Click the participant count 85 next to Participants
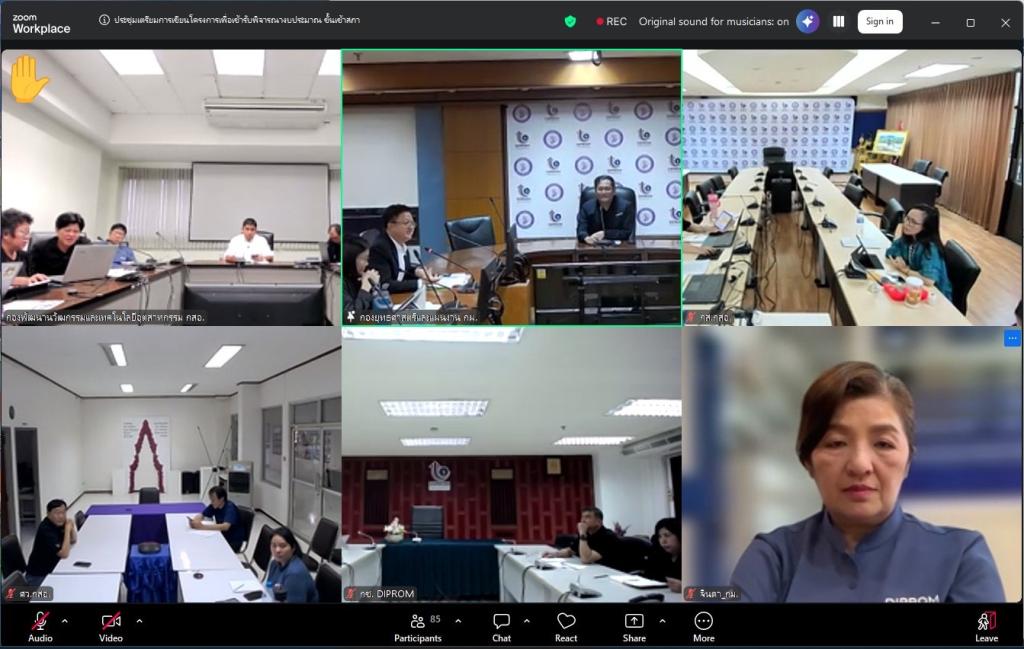 436,619
